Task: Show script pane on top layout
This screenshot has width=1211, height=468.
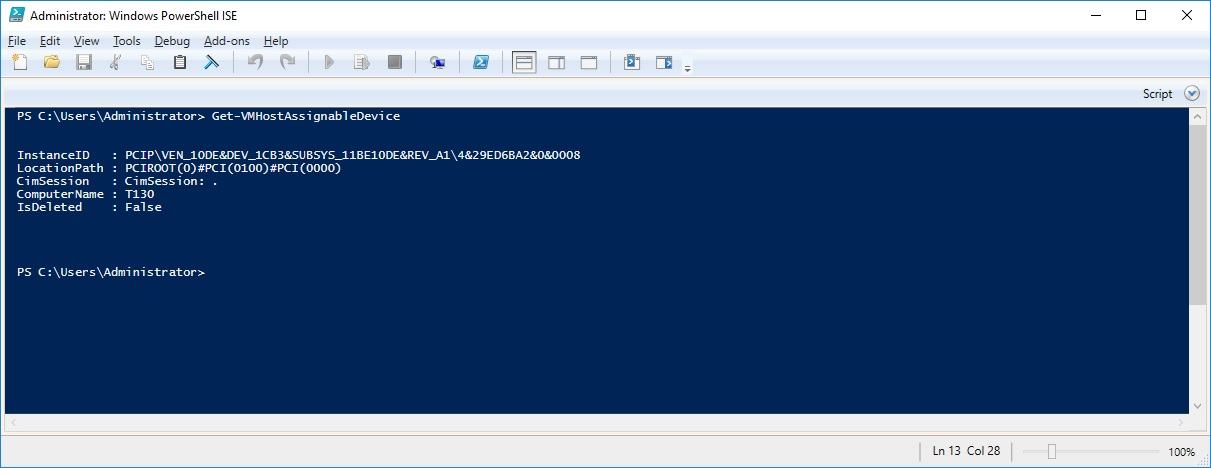Action: point(524,62)
